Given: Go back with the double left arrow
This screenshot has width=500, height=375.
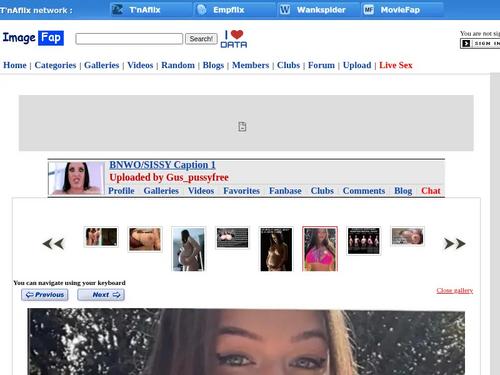Looking at the screenshot, I should [53, 244].
